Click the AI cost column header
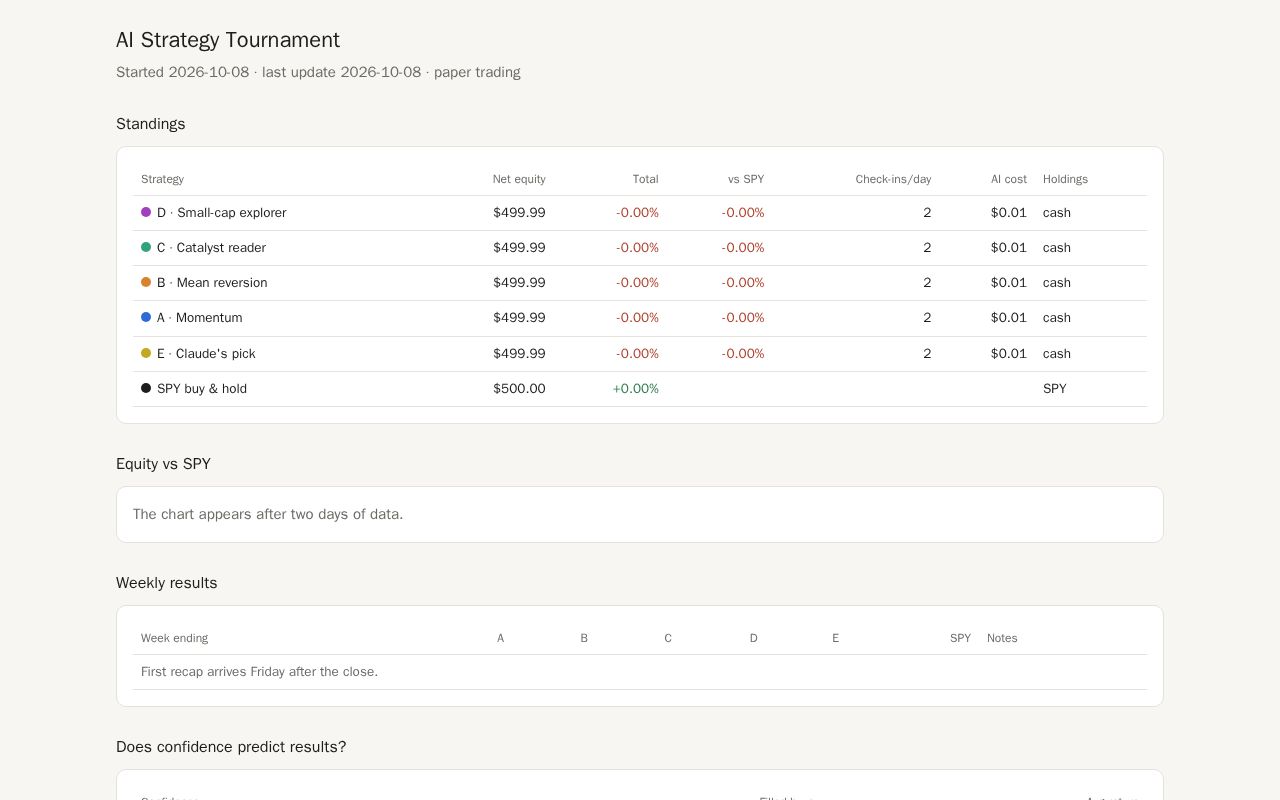This screenshot has width=1280, height=800. pyautogui.click(x=1009, y=179)
